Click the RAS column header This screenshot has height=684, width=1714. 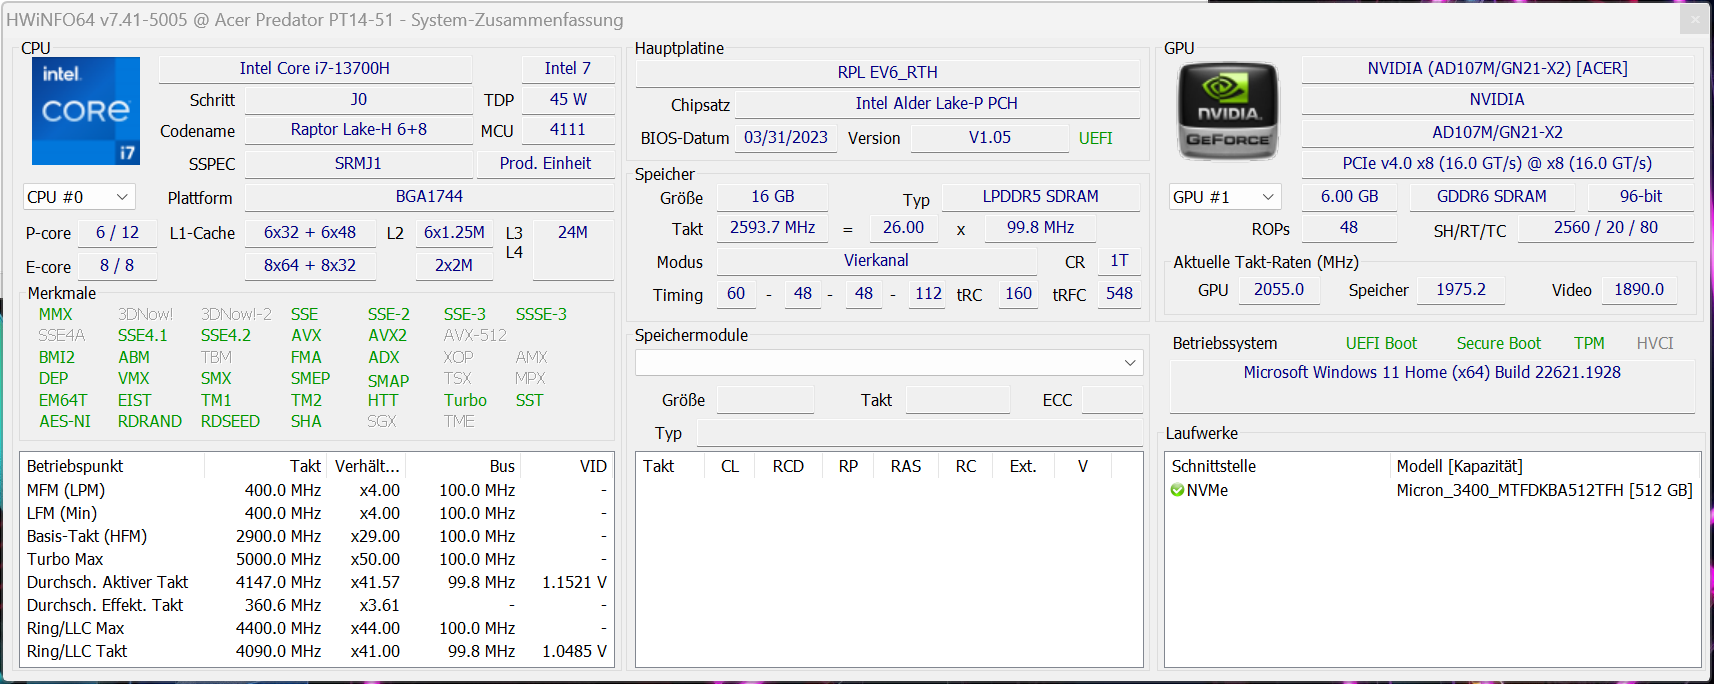point(906,466)
